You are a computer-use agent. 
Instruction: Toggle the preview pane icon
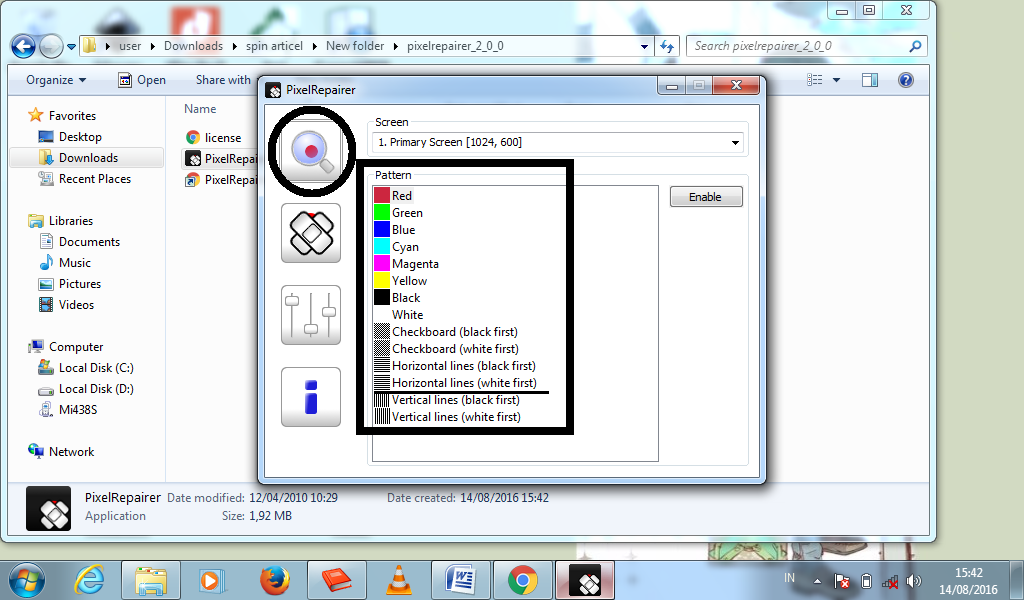point(870,80)
